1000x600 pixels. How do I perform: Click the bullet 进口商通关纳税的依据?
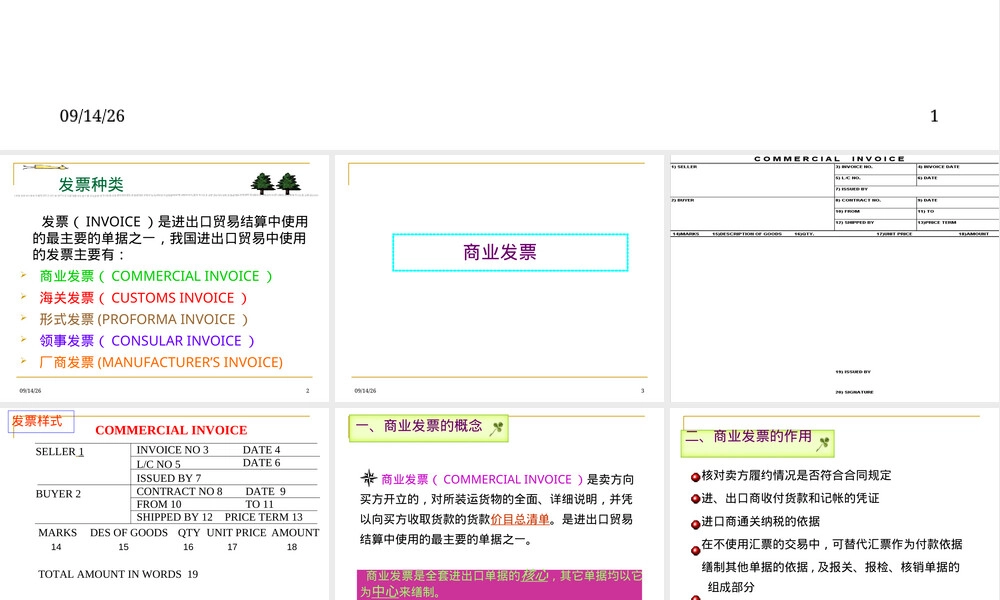pos(760,521)
